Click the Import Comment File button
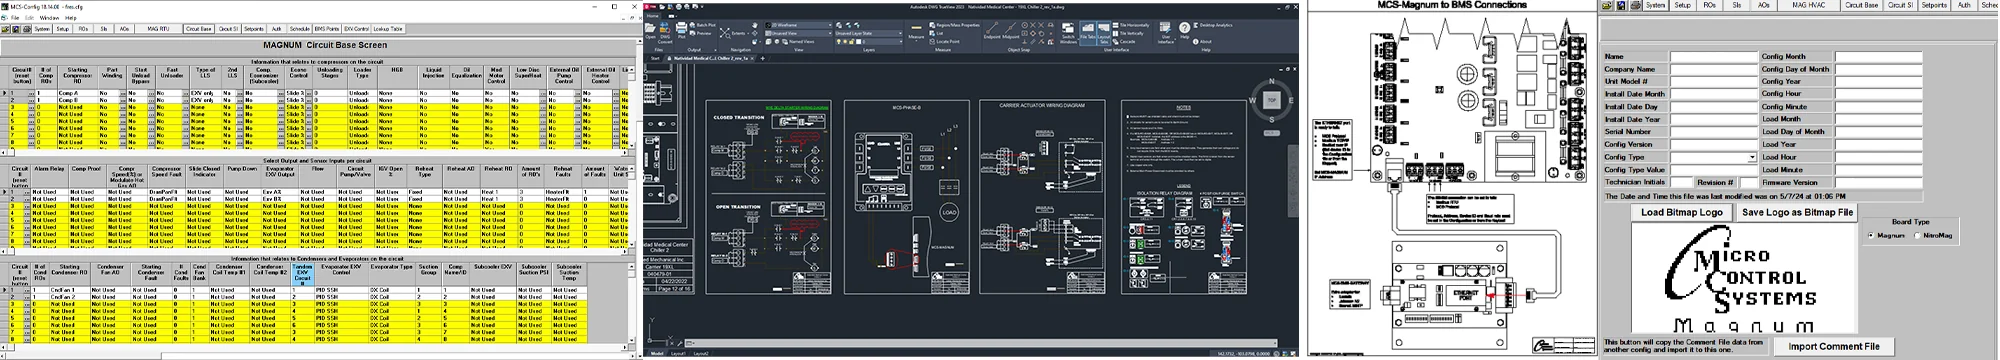This screenshot has width=2000, height=360. pyautogui.click(x=1834, y=346)
